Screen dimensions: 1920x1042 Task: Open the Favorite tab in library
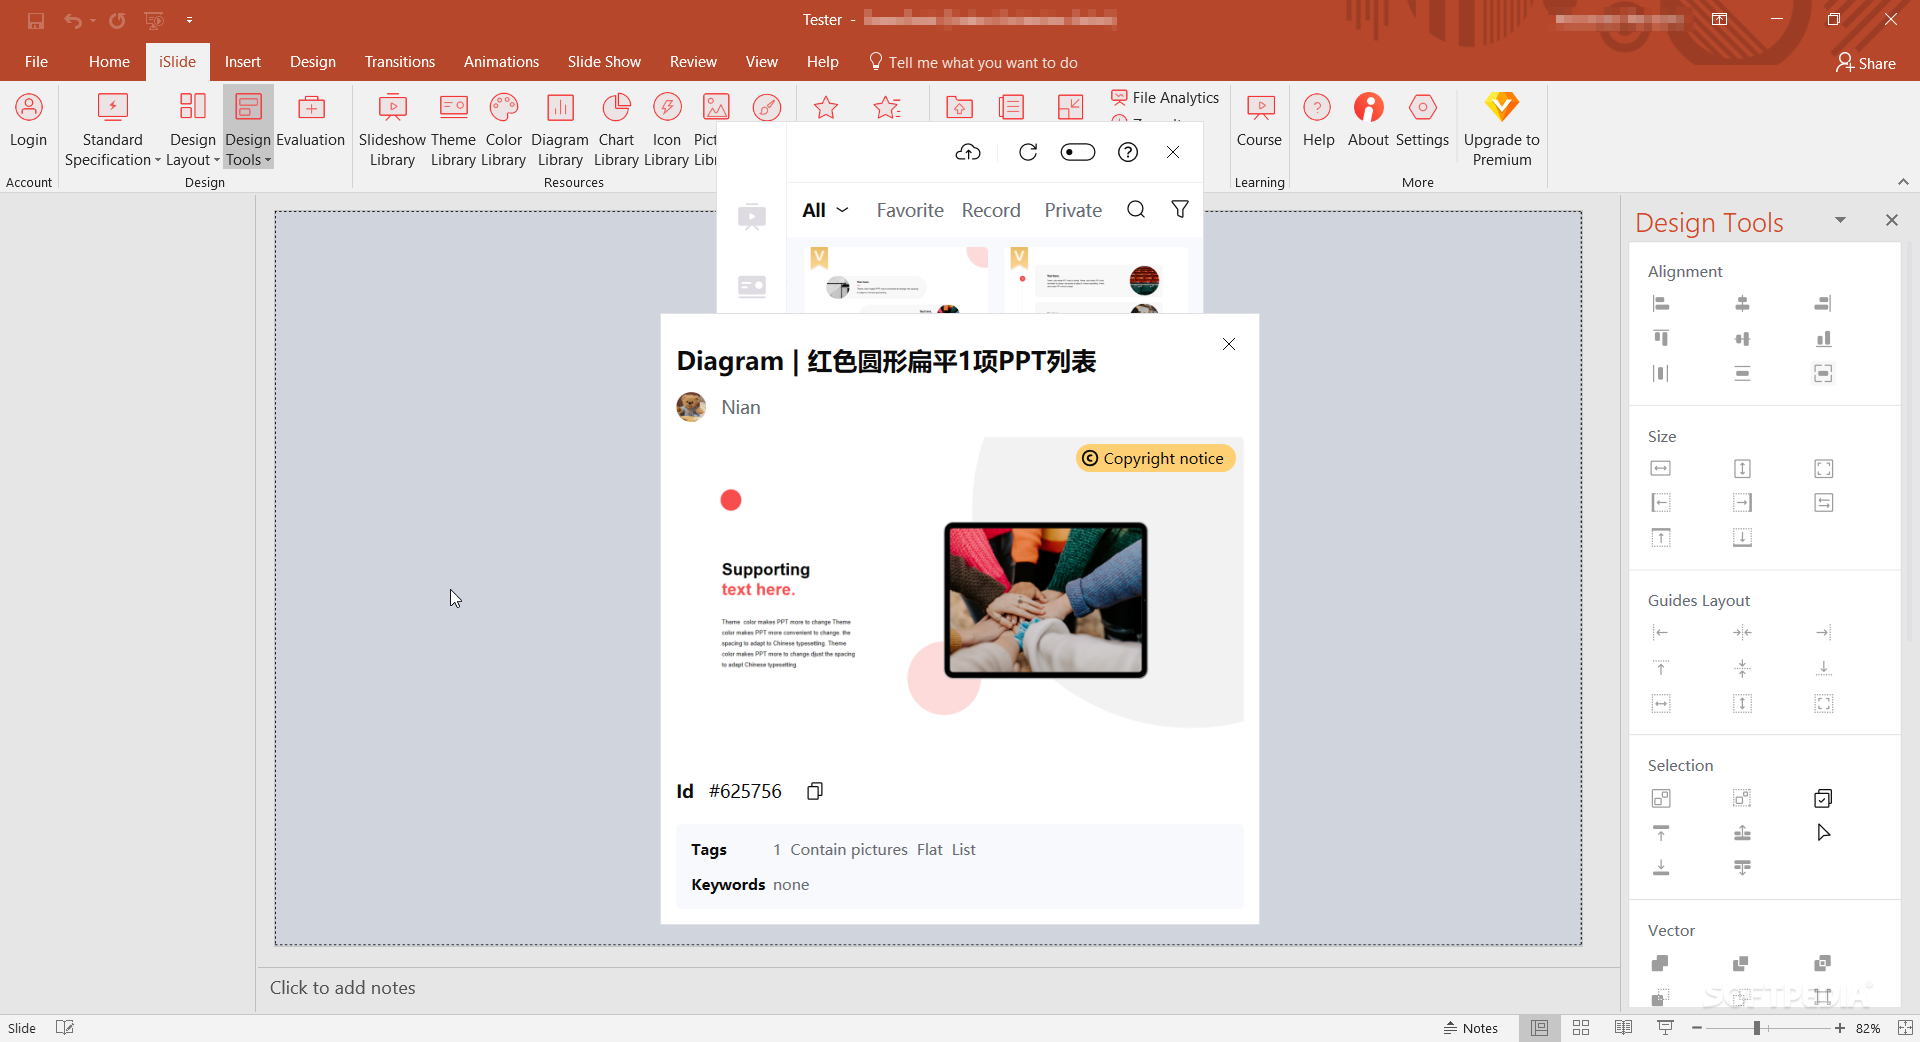click(x=910, y=210)
